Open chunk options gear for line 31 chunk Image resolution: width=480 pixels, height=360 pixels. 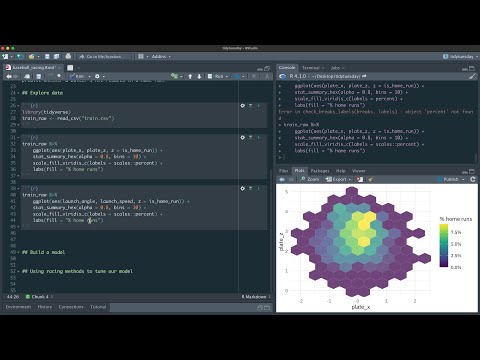click(x=243, y=137)
